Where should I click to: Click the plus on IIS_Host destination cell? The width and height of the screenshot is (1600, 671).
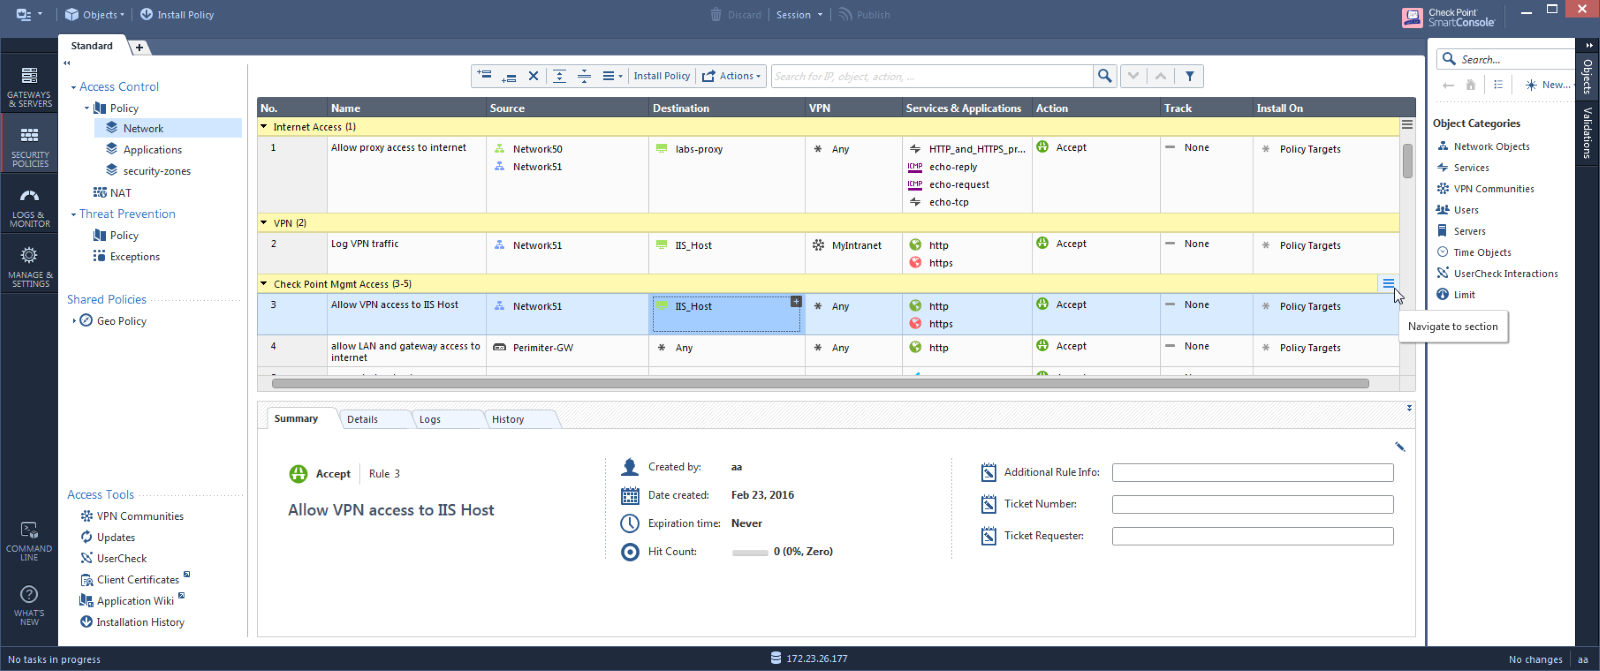pos(796,301)
